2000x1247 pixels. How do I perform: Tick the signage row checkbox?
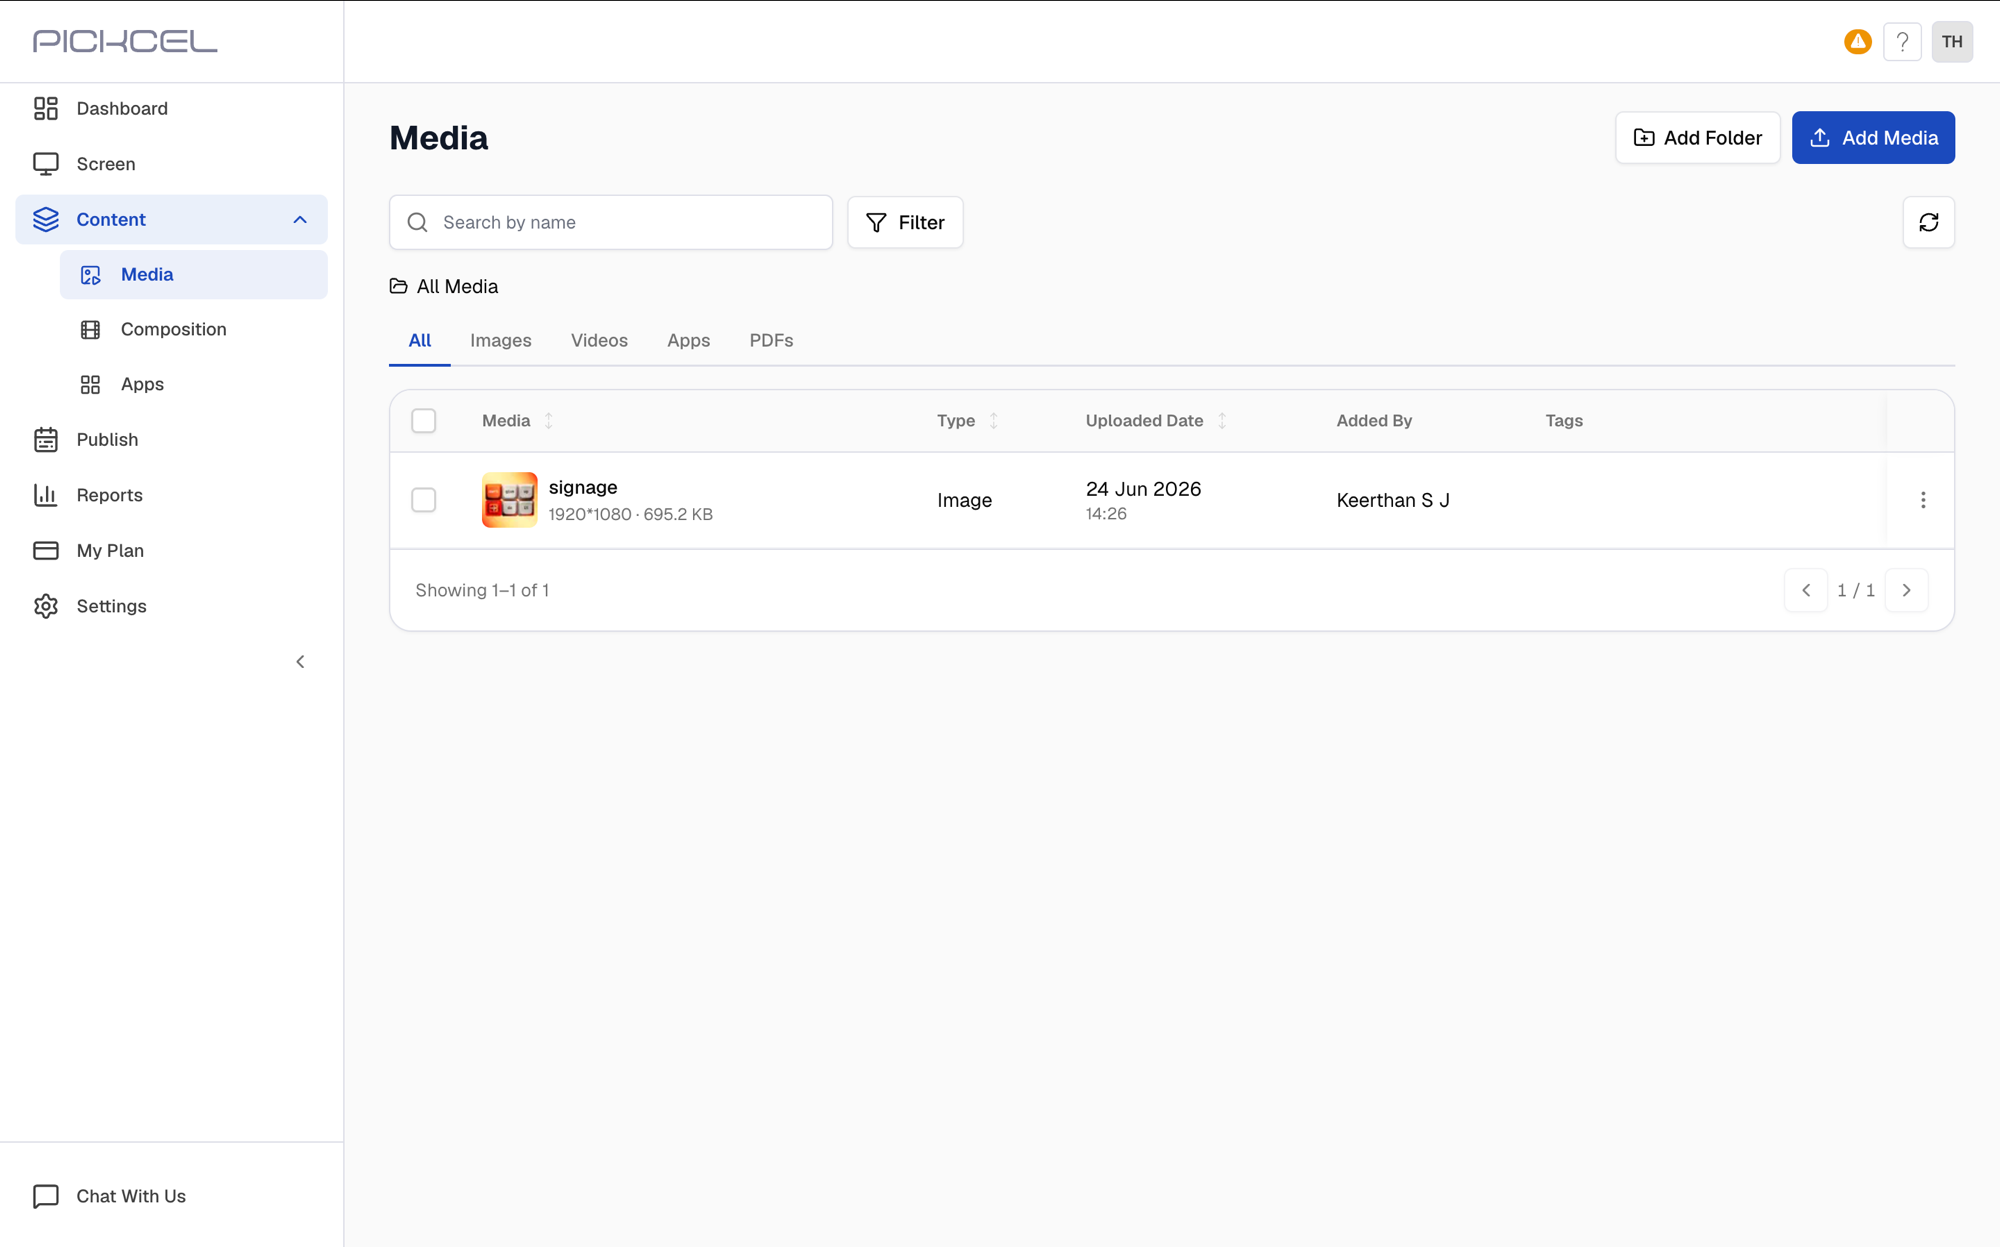[x=424, y=500]
